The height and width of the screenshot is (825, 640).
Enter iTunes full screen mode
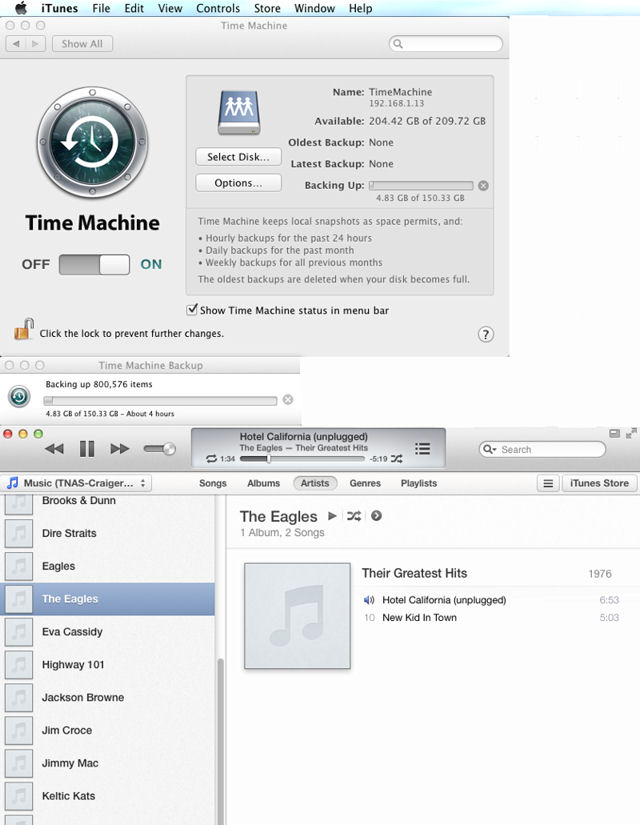tap(631, 433)
